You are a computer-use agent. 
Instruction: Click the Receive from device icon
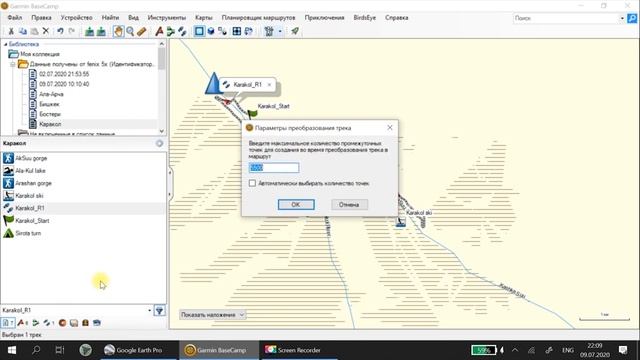pyautogui.click(x=101, y=31)
